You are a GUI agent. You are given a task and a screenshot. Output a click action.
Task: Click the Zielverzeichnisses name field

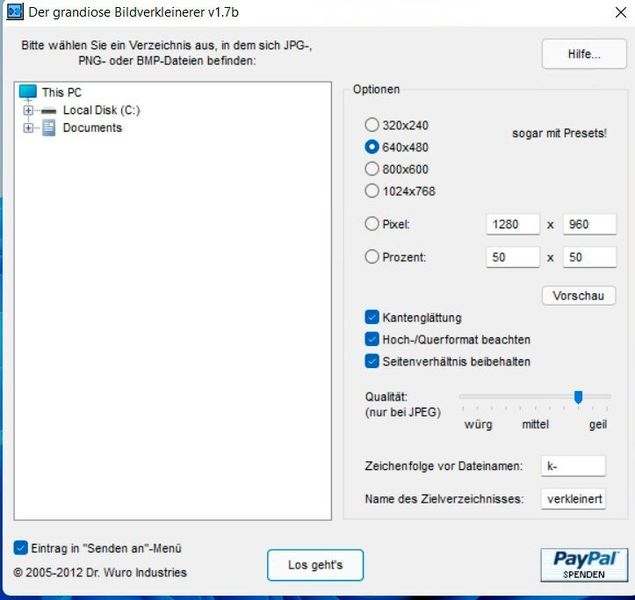573,499
